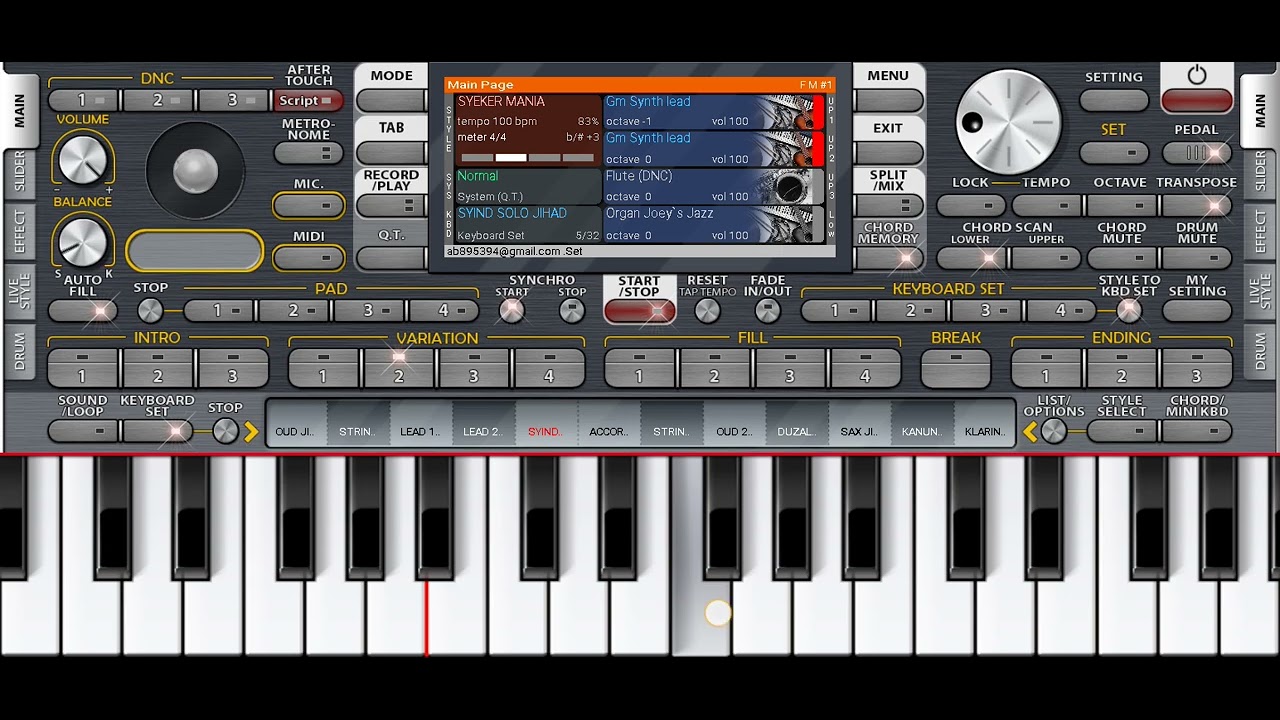The height and width of the screenshot is (720, 1280).
Task: Select DNC button 2
Action: pos(158,100)
